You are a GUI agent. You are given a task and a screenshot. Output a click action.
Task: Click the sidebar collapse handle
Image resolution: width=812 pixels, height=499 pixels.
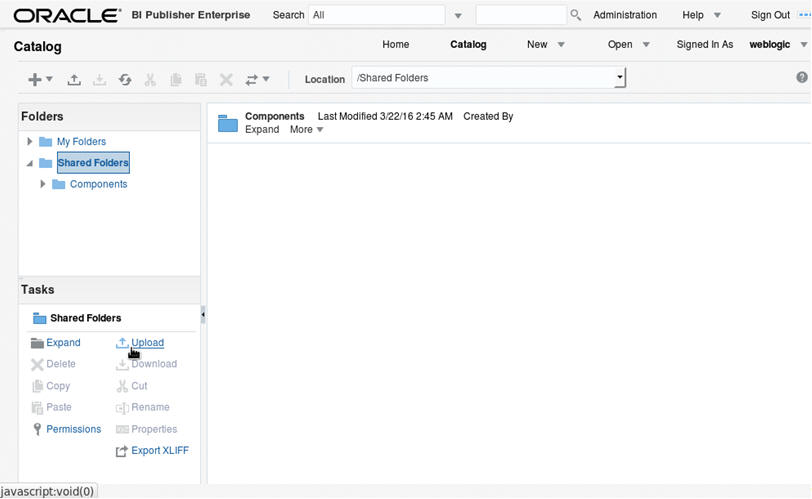(x=203, y=314)
